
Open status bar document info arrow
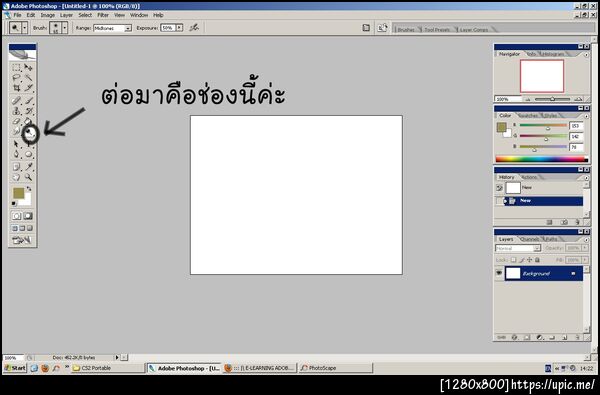tap(117, 357)
